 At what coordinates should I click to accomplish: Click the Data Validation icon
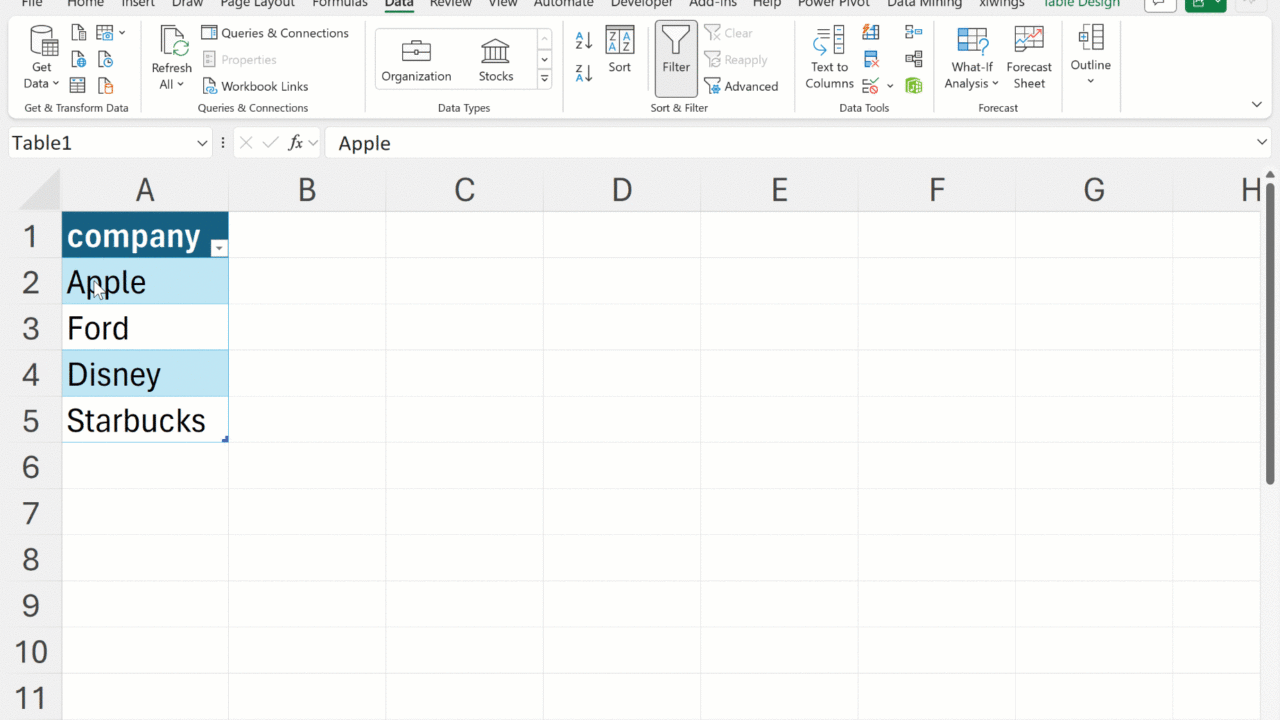871,86
